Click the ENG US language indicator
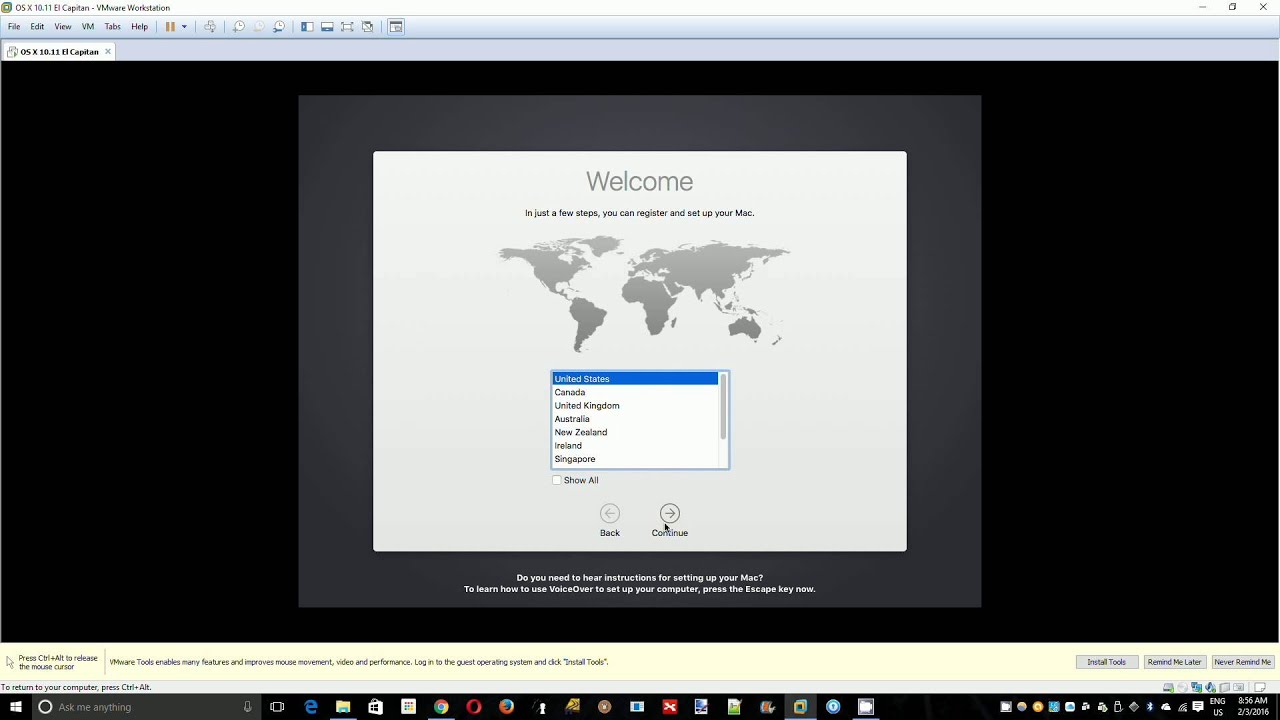 click(1217, 707)
